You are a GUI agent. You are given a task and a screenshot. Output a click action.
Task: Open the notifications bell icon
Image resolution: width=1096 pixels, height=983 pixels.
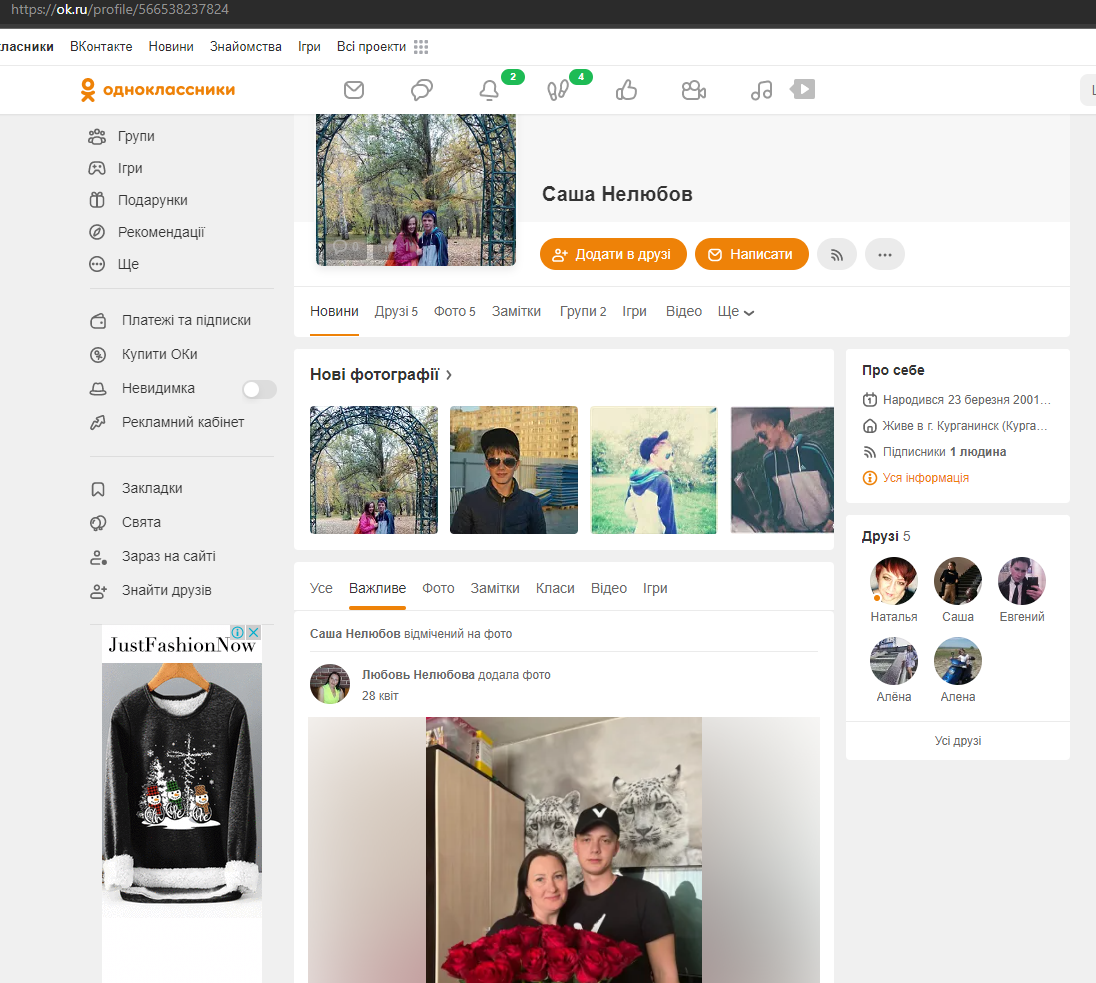point(489,90)
